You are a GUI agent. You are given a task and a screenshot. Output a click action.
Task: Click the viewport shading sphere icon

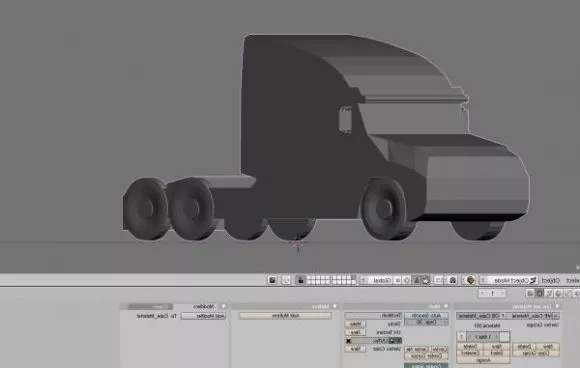coord(471,280)
